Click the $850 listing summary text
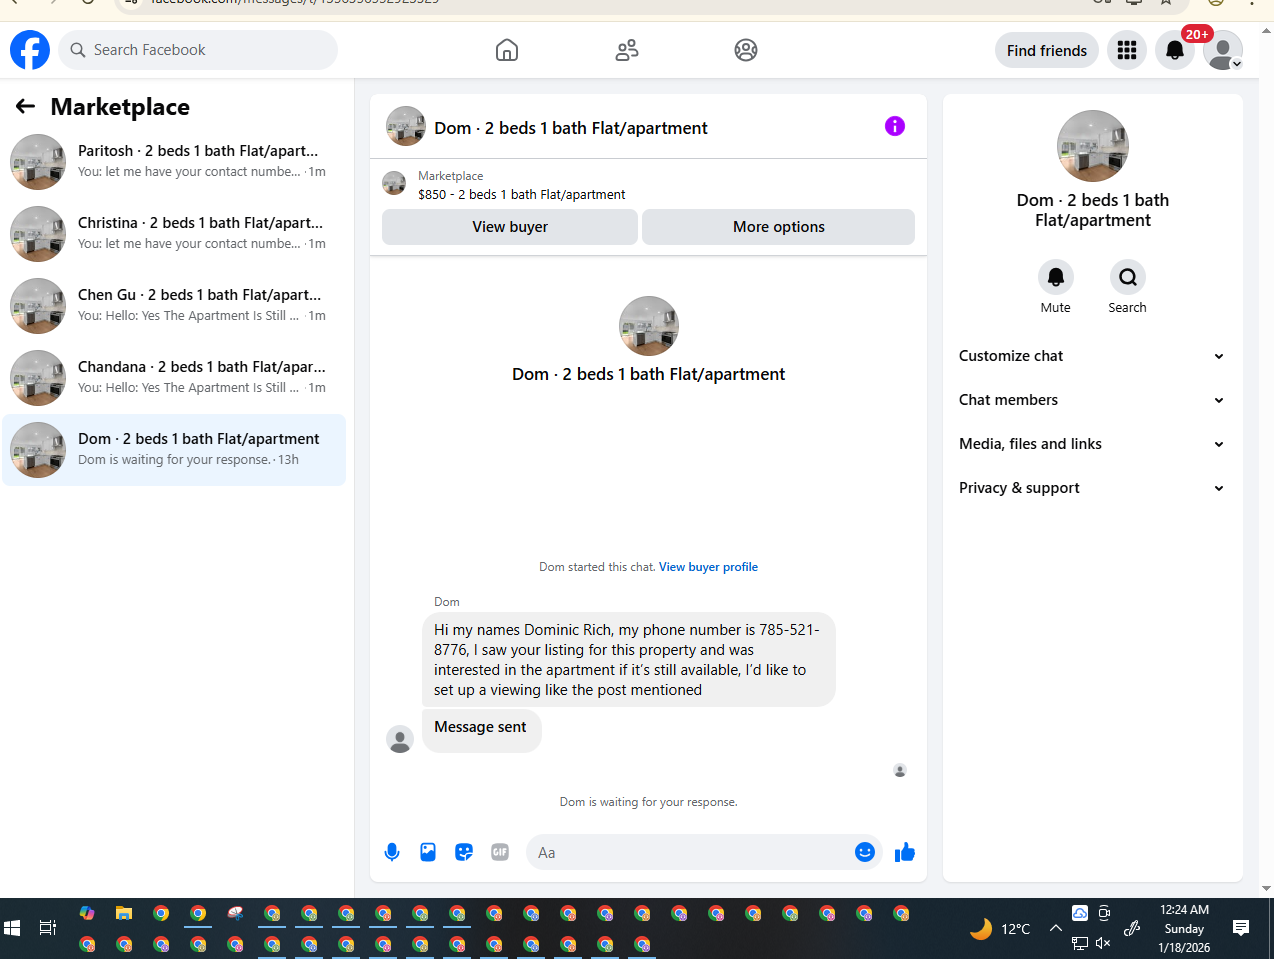Image resolution: width=1274 pixels, height=959 pixels. (522, 195)
